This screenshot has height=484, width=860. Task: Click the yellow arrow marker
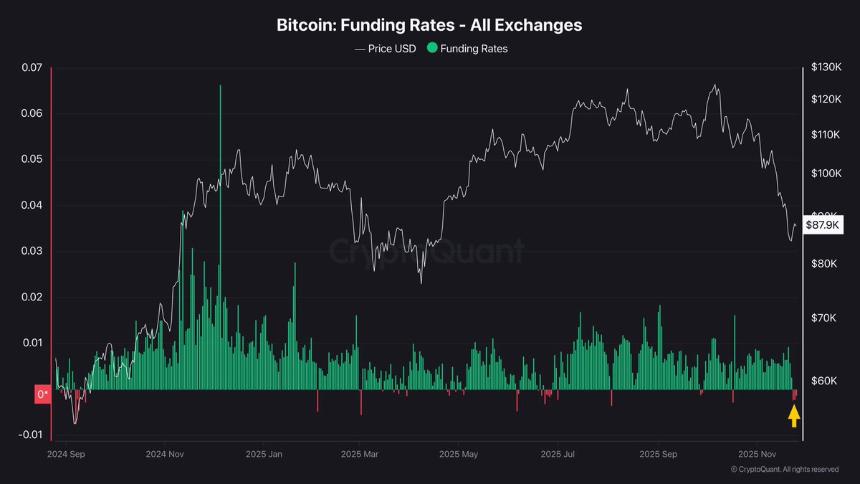click(794, 415)
